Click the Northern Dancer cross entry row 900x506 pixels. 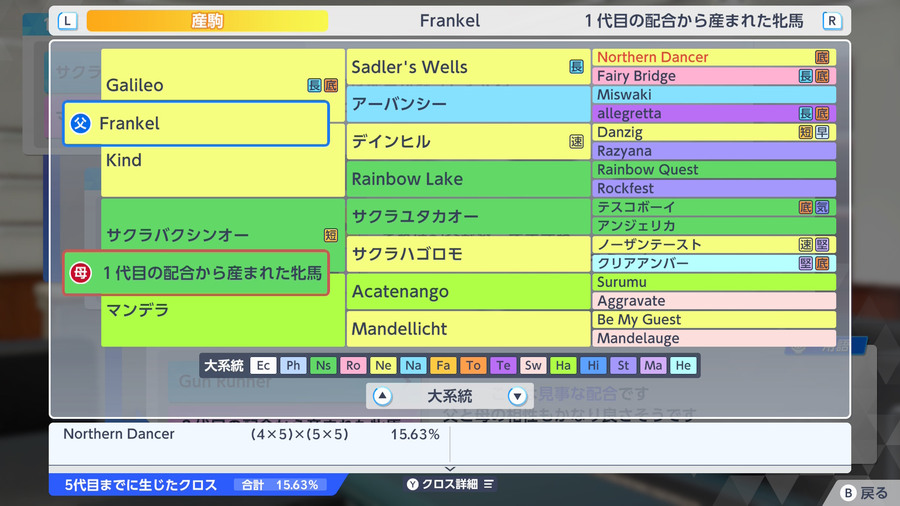click(251, 434)
